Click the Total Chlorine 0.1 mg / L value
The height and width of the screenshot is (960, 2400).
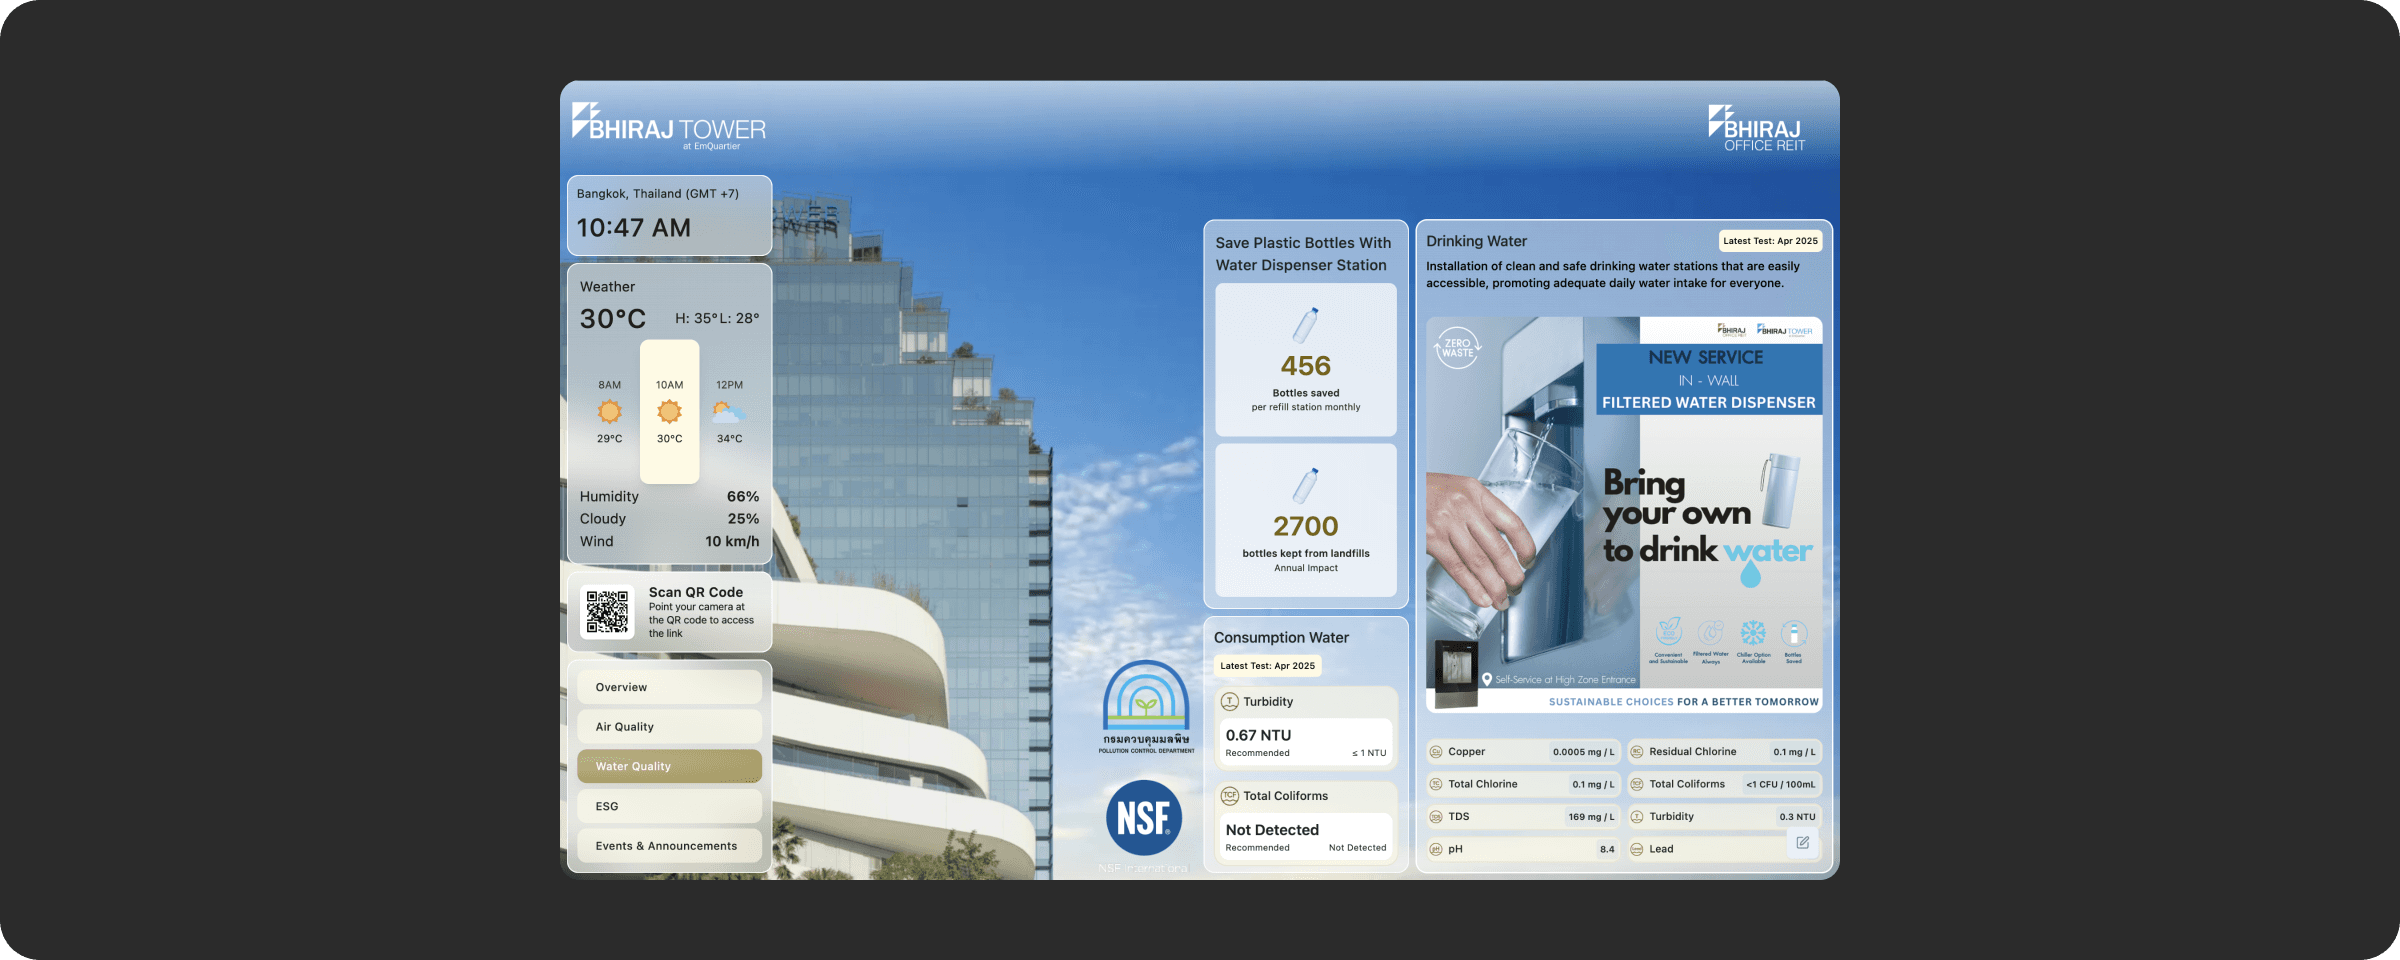point(1593,785)
